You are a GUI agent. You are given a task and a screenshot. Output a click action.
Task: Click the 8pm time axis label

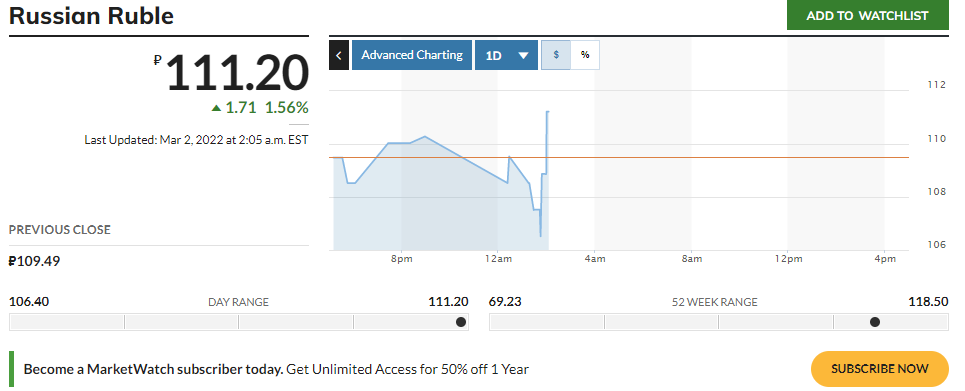coord(401,259)
